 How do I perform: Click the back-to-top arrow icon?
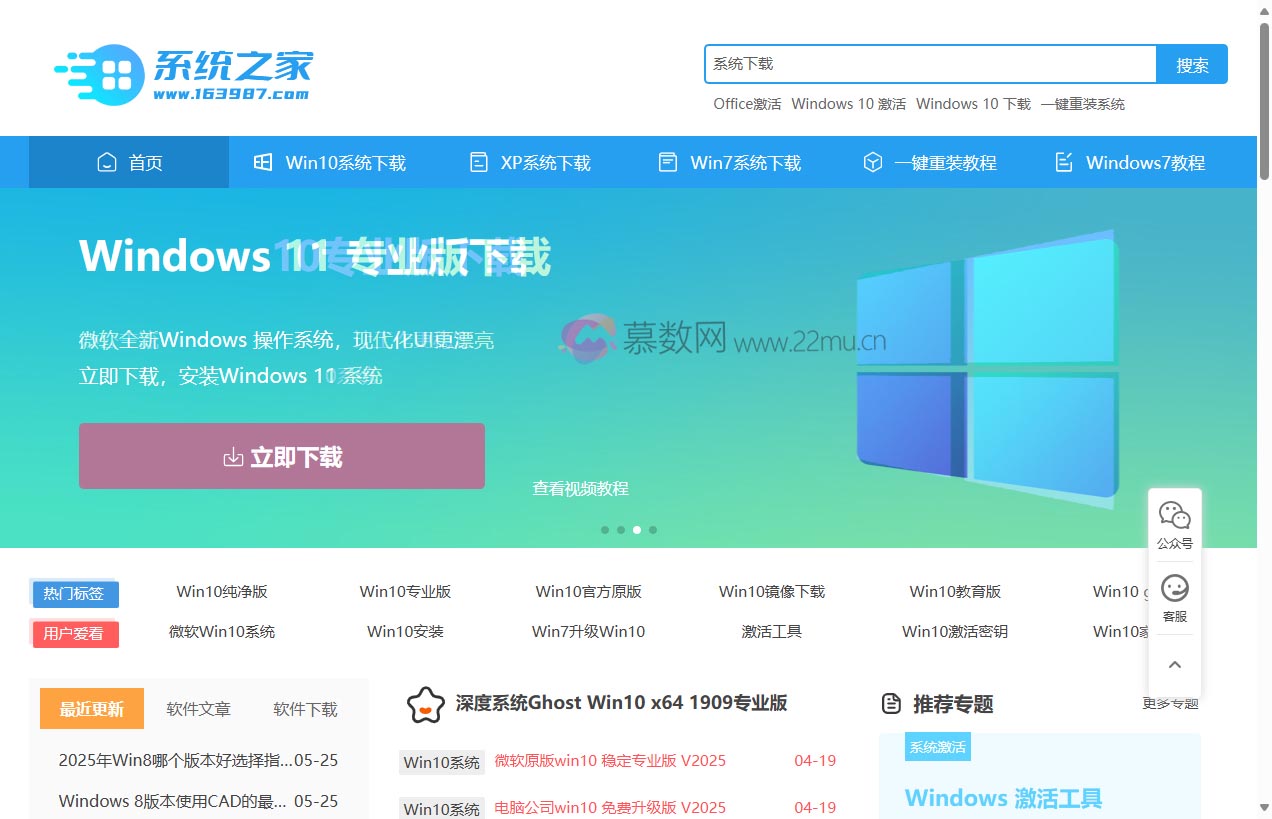(x=1174, y=663)
